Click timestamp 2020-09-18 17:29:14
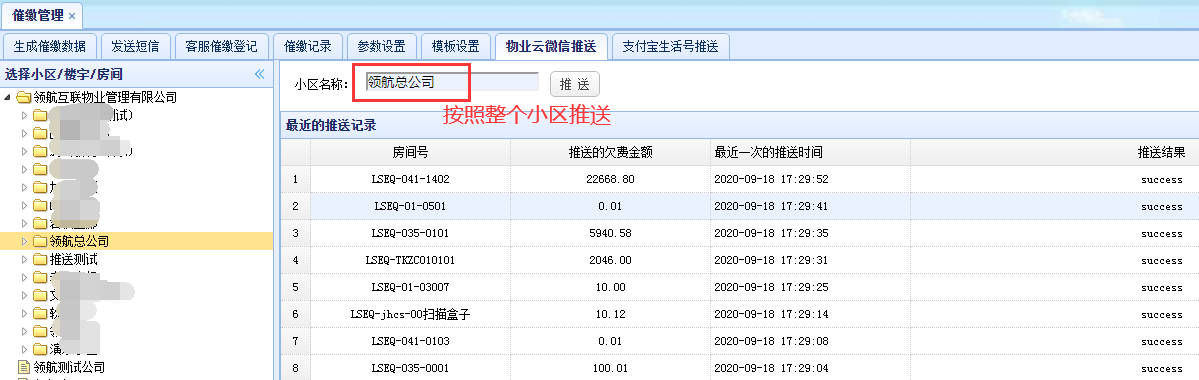Screen dimensions: 1199x380 coord(772,314)
